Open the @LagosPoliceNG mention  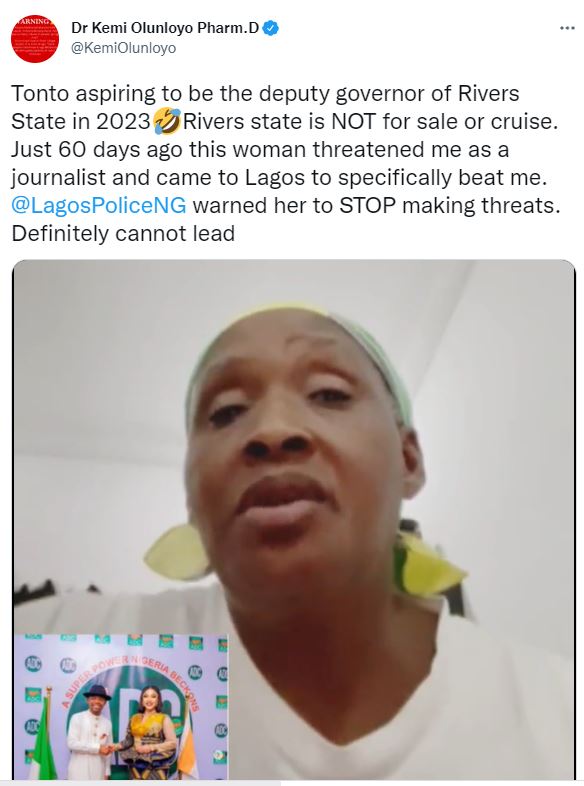[x=98, y=206]
